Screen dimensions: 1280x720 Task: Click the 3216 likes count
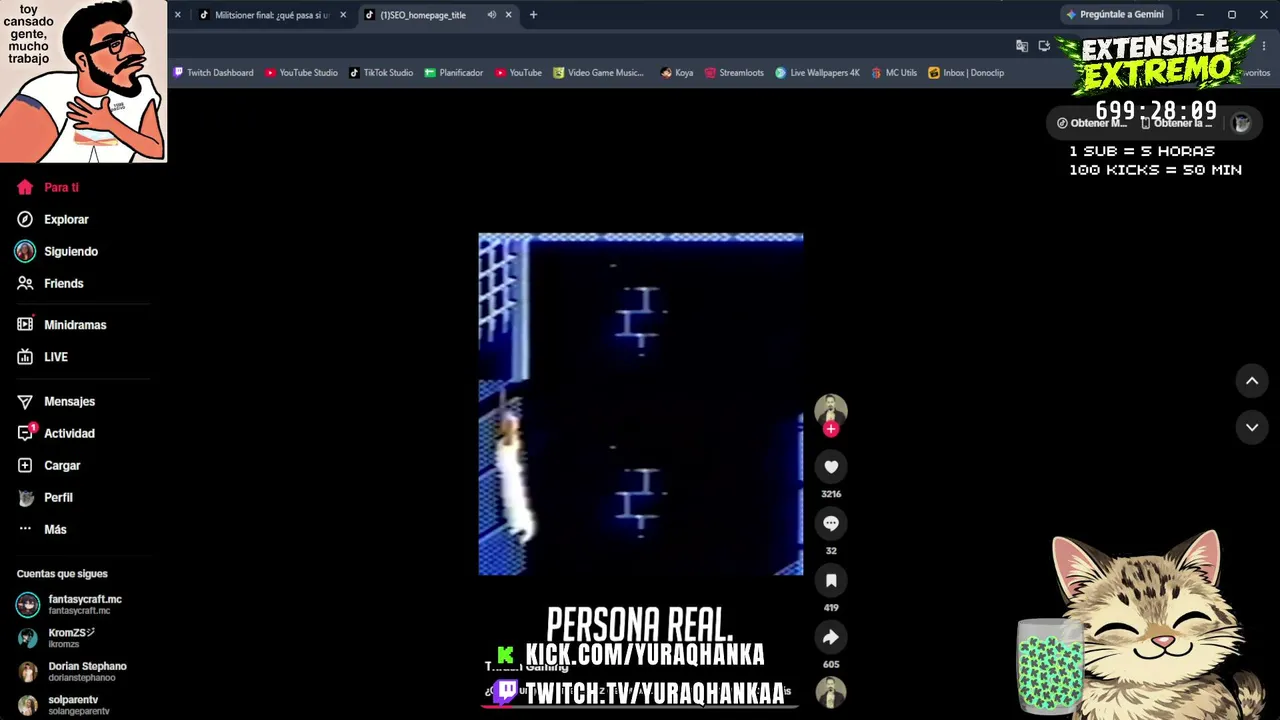click(831, 494)
